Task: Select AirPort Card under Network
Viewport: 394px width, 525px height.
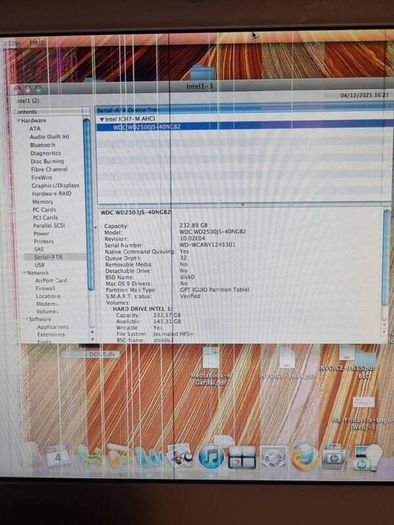Action: click(x=51, y=281)
